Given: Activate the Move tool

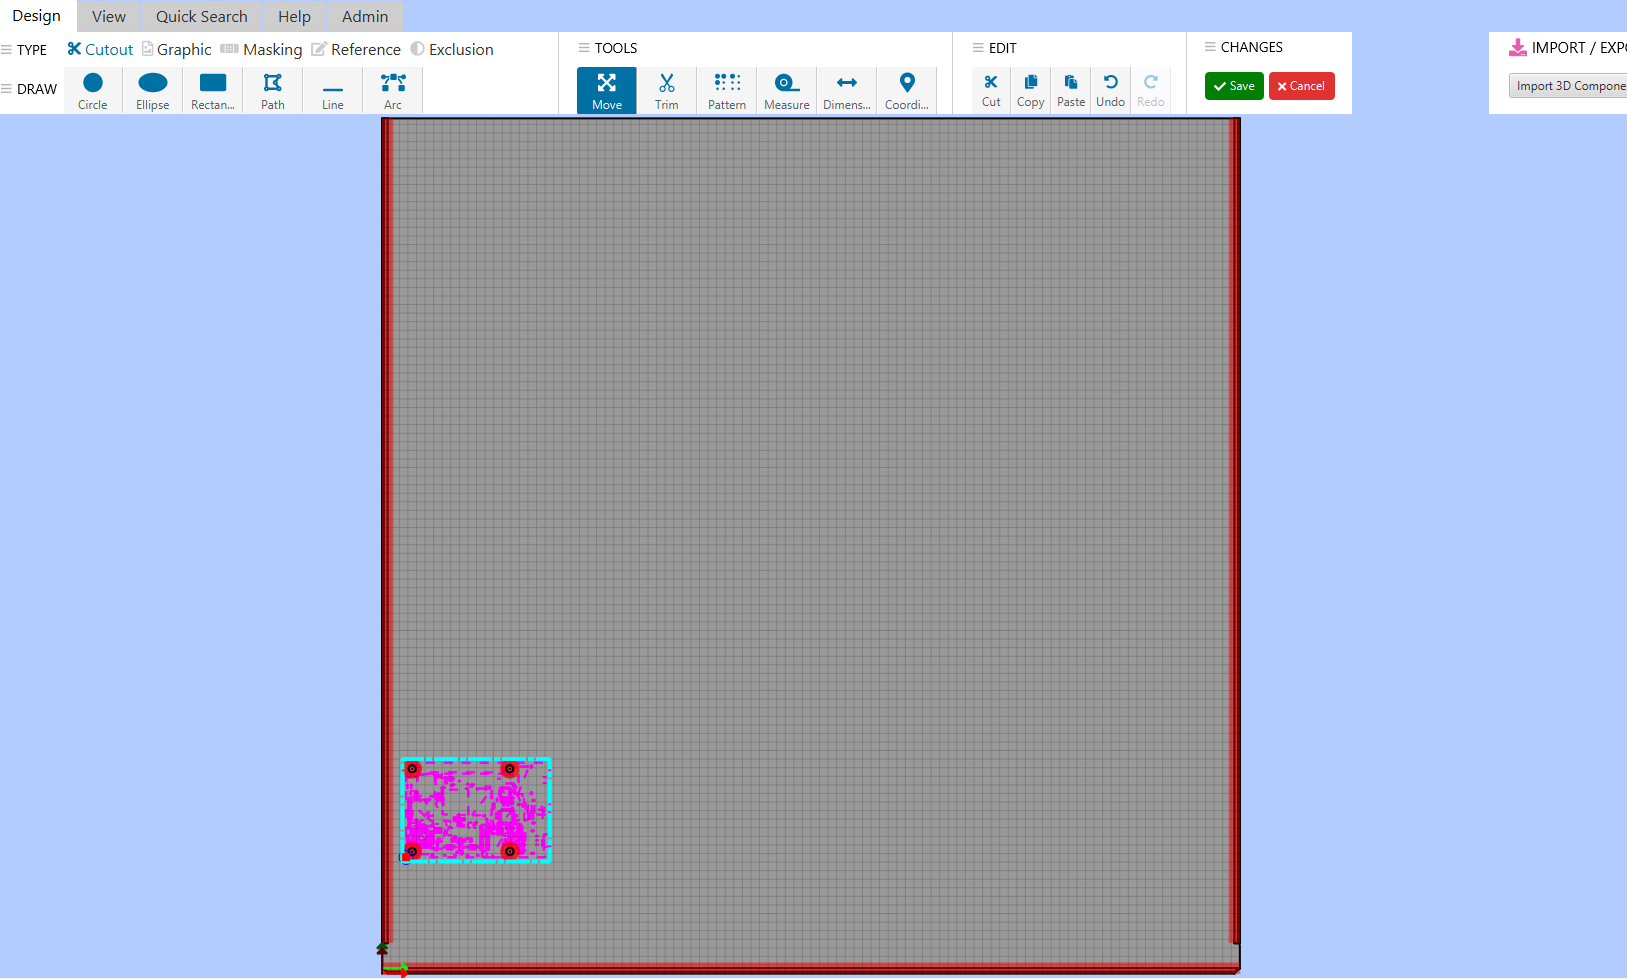Looking at the screenshot, I should point(607,91).
